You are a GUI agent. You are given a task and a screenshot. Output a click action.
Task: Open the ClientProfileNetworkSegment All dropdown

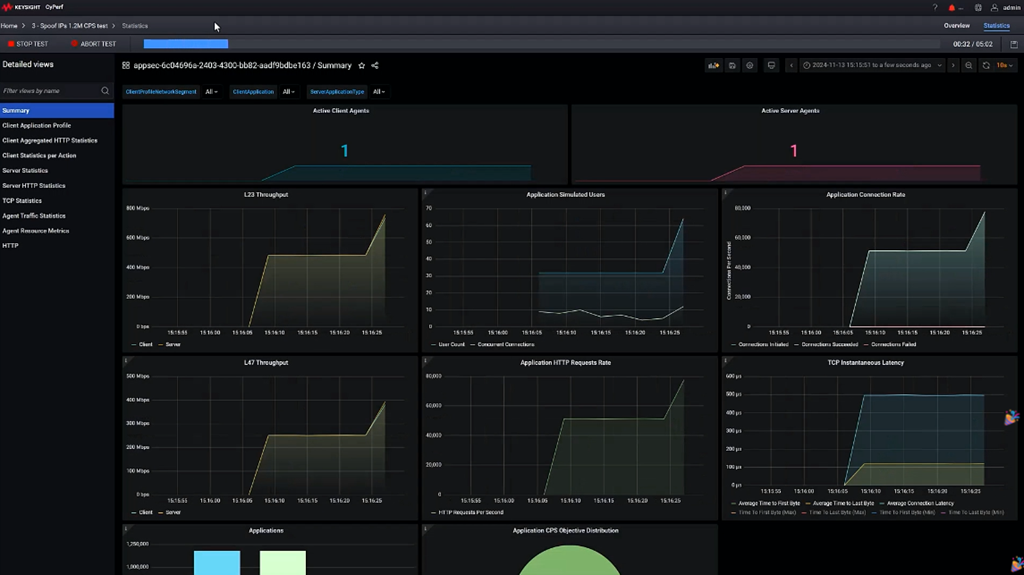click(211, 92)
